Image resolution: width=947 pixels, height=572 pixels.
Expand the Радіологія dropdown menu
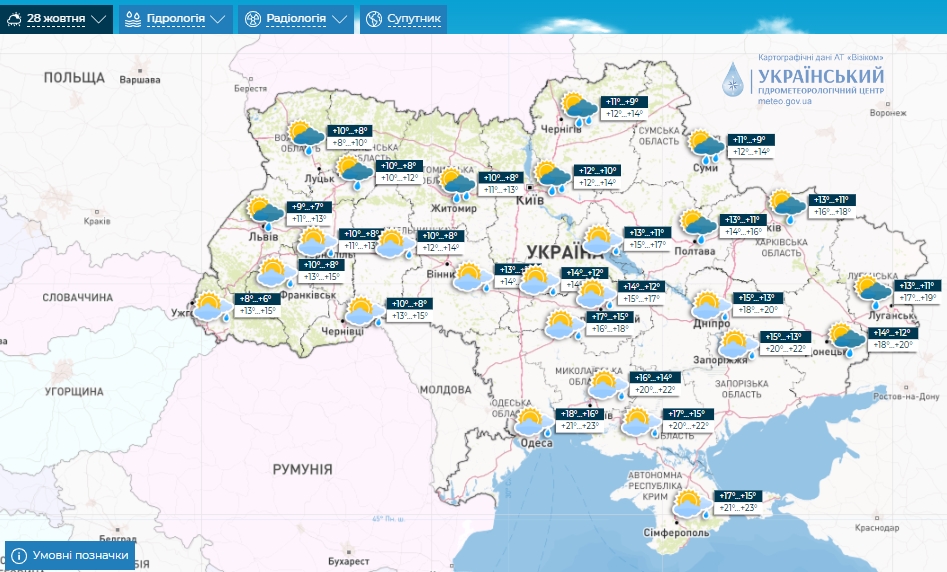[296, 19]
